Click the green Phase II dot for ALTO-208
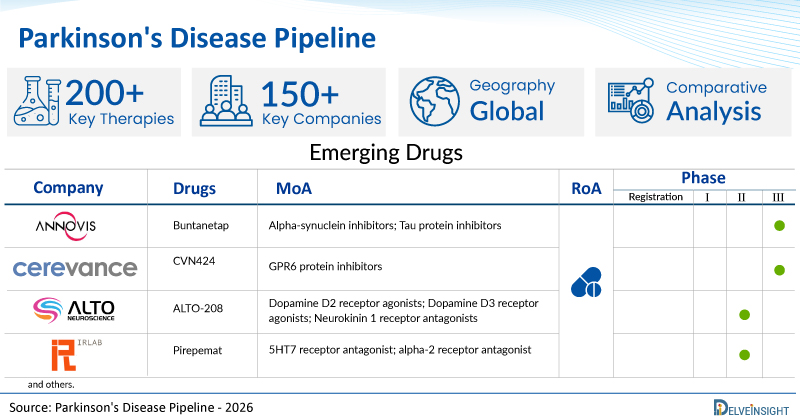The height and width of the screenshot is (420, 800). pyautogui.click(x=744, y=315)
